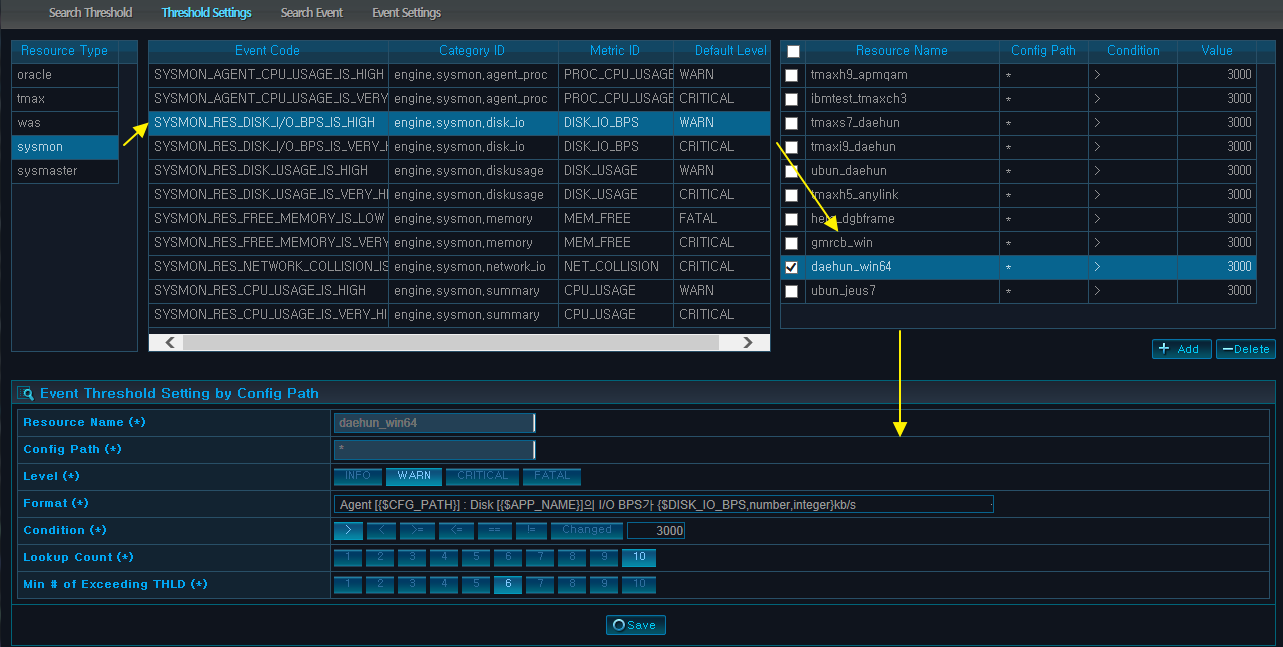Select oracle resource type
1283x647 pixels.
coord(65,75)
